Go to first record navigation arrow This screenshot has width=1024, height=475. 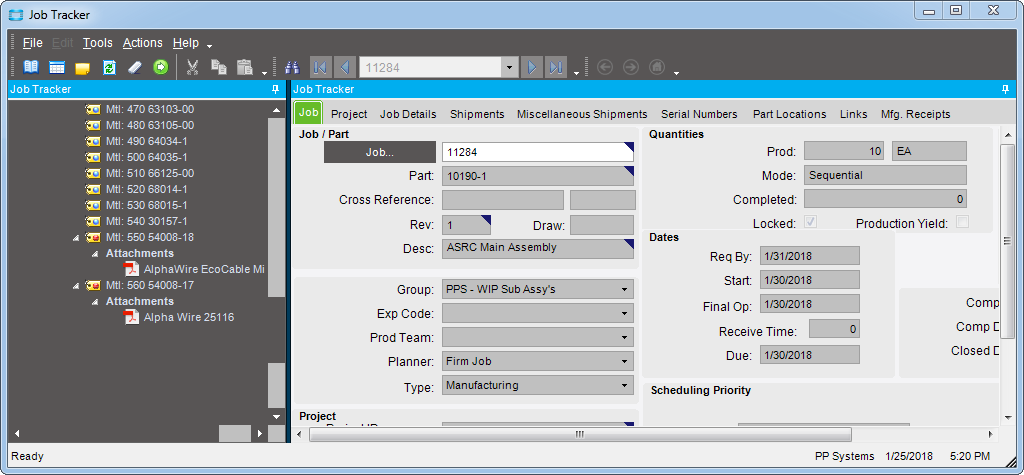pyautogui.click(x=320, y=67)
